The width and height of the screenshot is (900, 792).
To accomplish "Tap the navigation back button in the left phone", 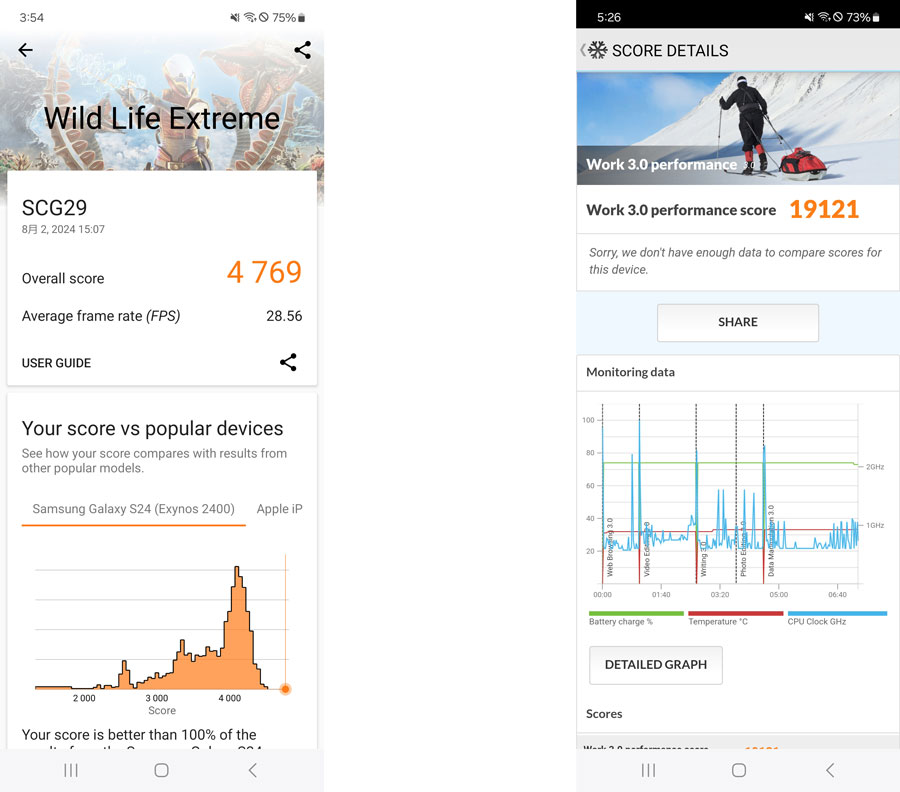I will point(253,770).
